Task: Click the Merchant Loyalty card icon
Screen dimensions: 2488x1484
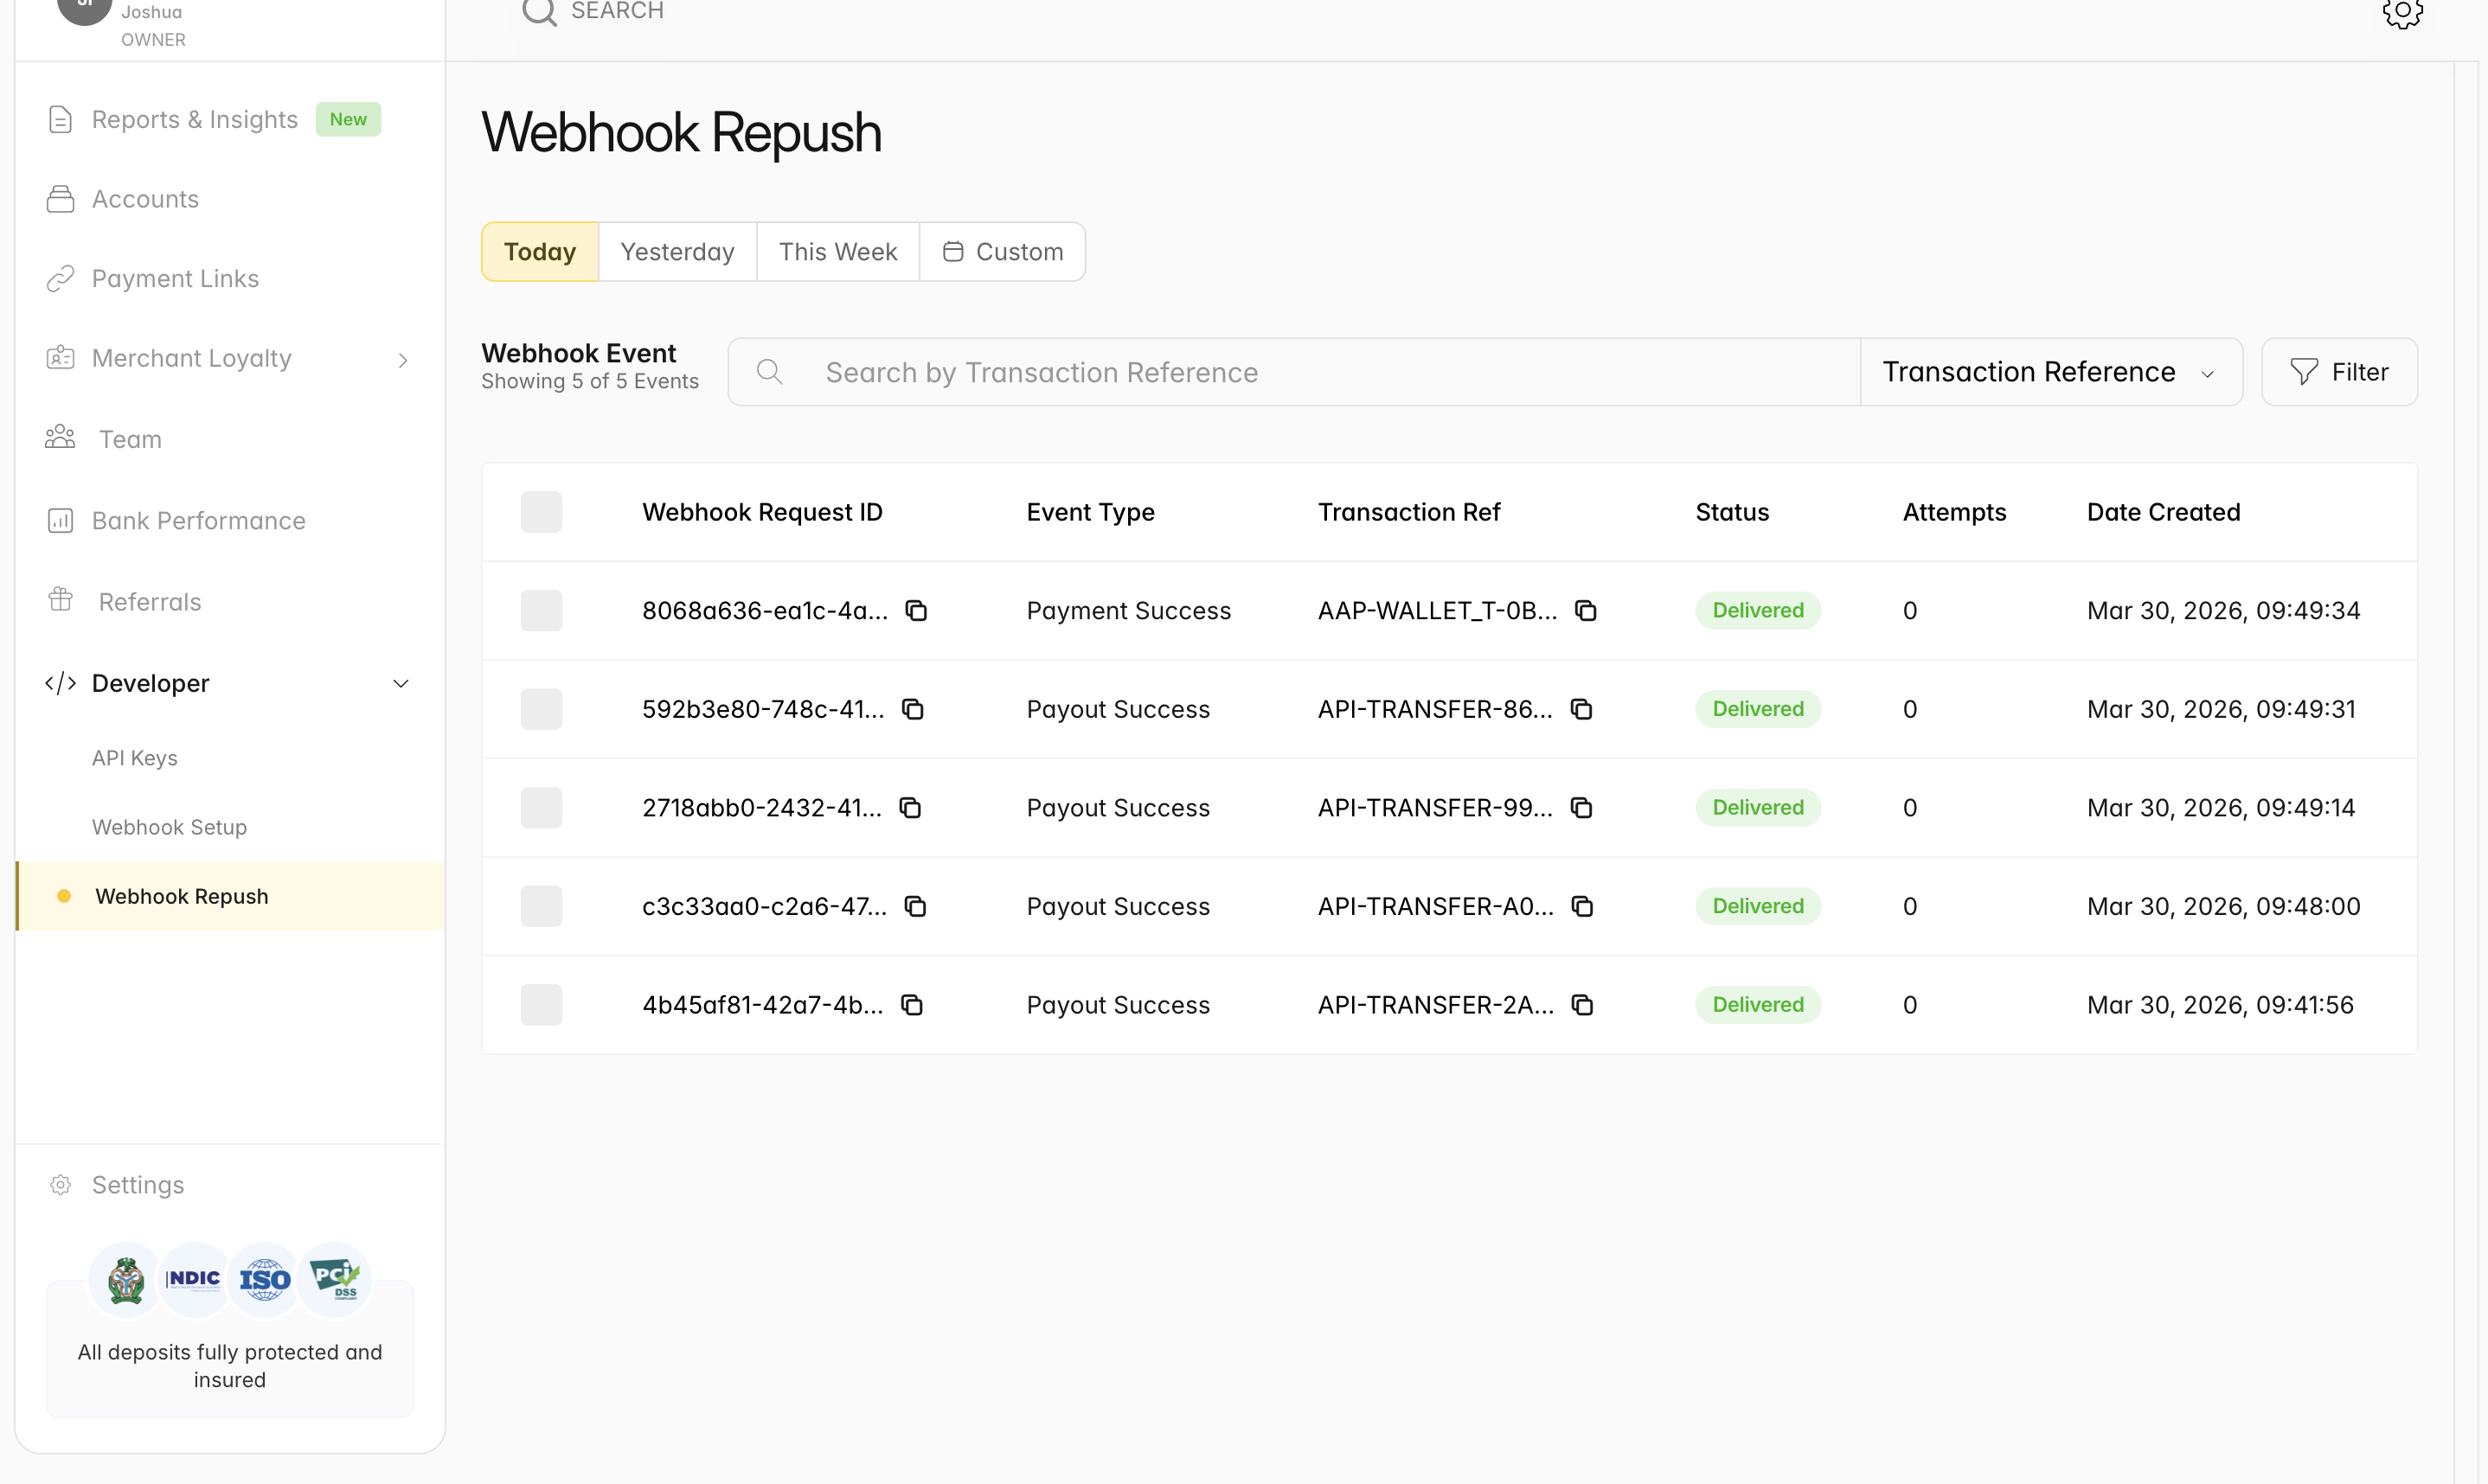Action: (60, 357)
